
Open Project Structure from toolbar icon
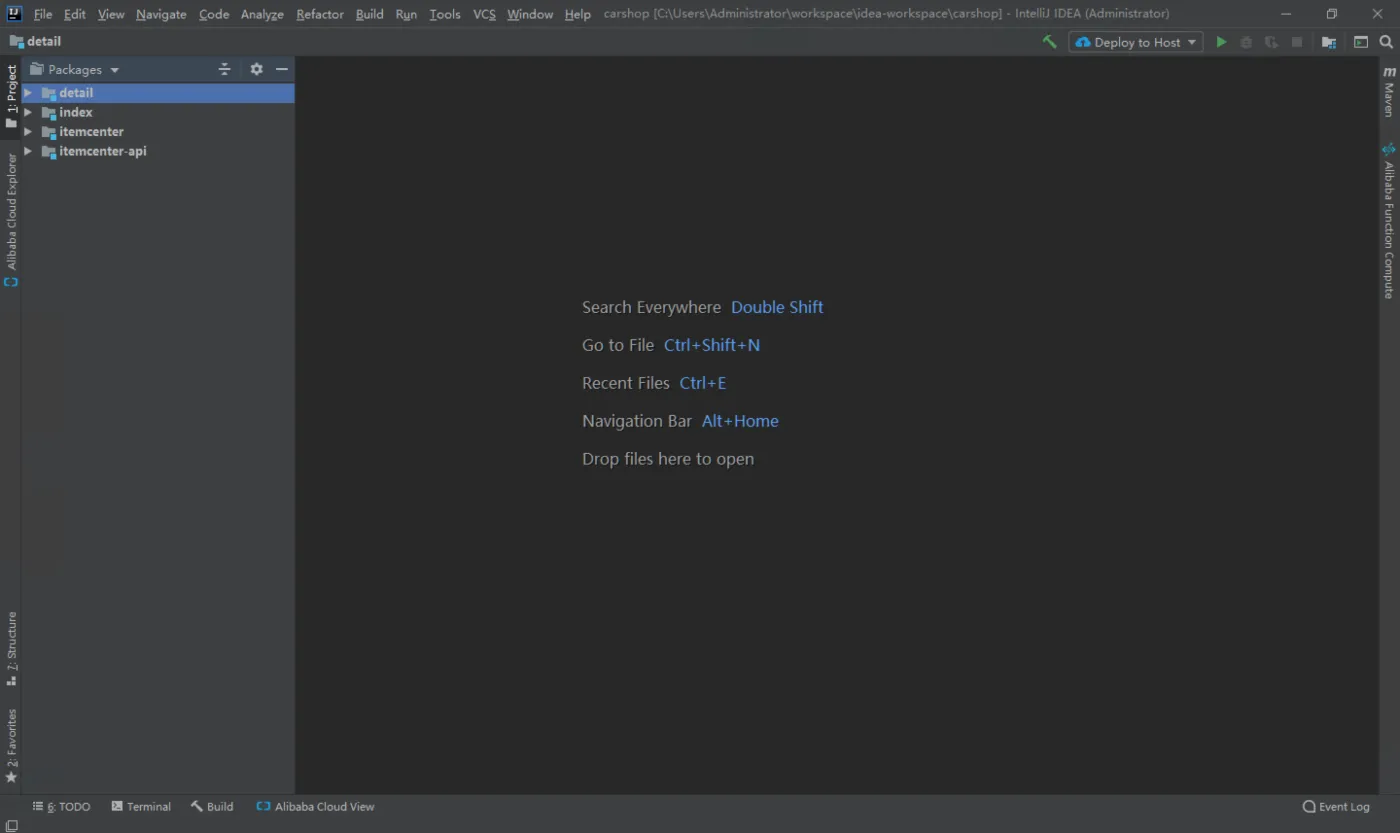coord(1329,42)
